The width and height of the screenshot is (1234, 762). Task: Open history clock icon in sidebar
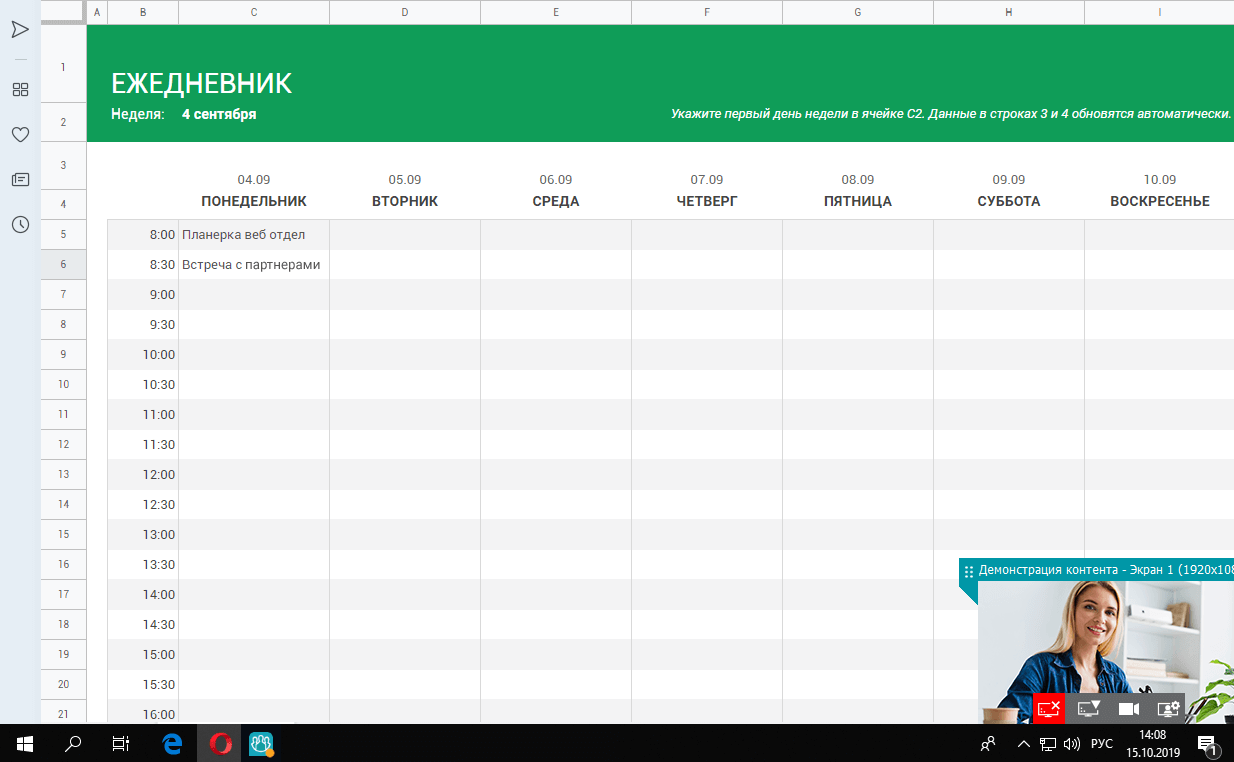point(20,225)
